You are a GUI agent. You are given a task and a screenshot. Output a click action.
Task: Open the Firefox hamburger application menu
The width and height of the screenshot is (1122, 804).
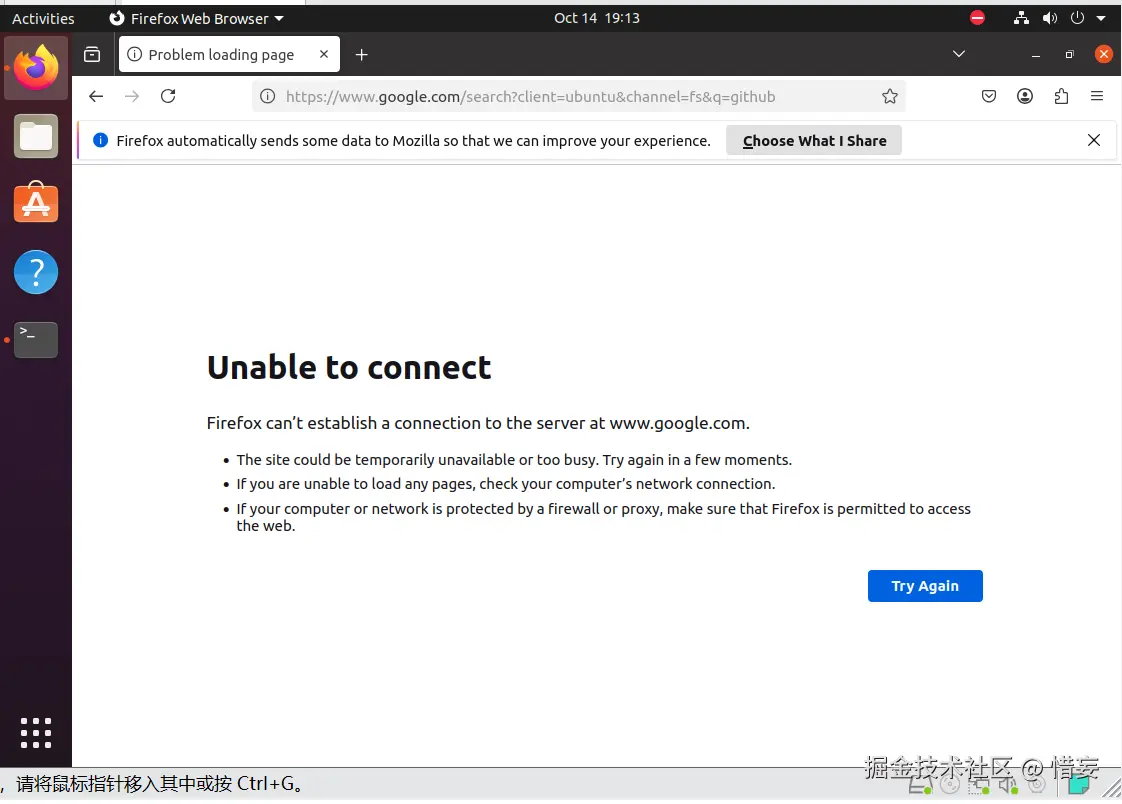click(x=1097, y=97)
